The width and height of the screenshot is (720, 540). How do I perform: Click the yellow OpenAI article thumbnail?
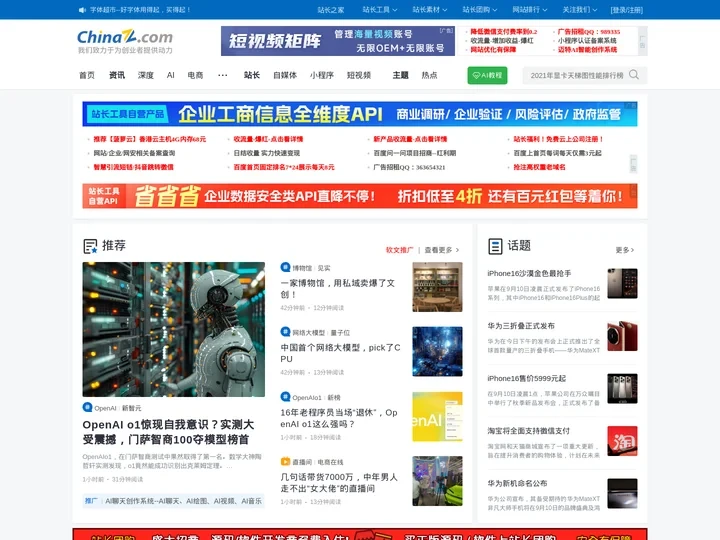[x=437, y=416]
